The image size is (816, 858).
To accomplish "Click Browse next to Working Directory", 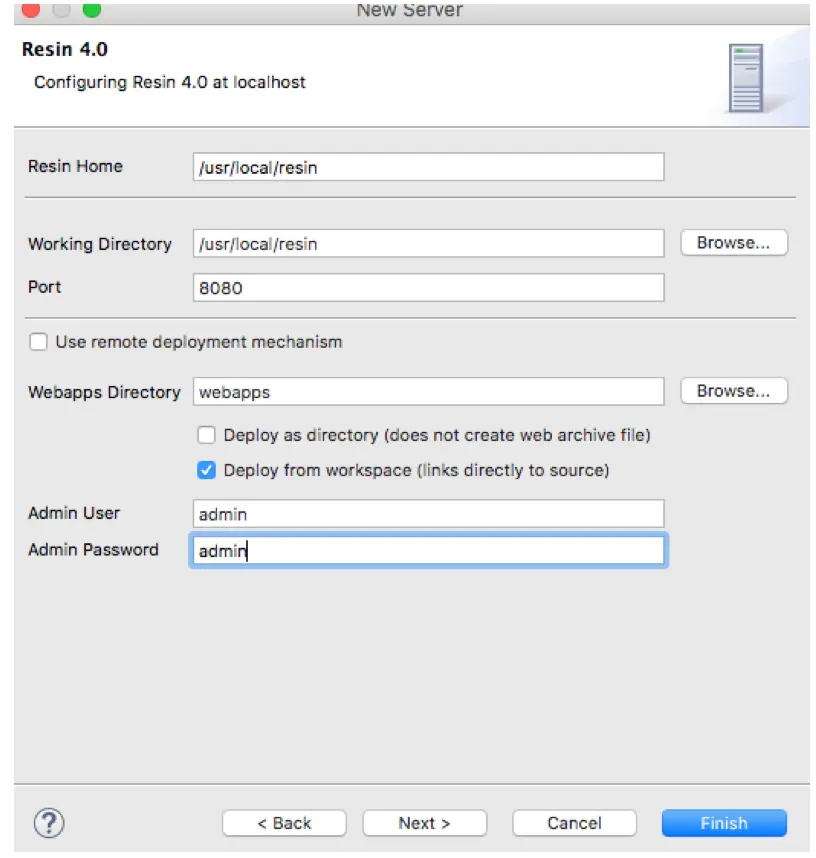I will pyautogui.click(x=734, y=242).
